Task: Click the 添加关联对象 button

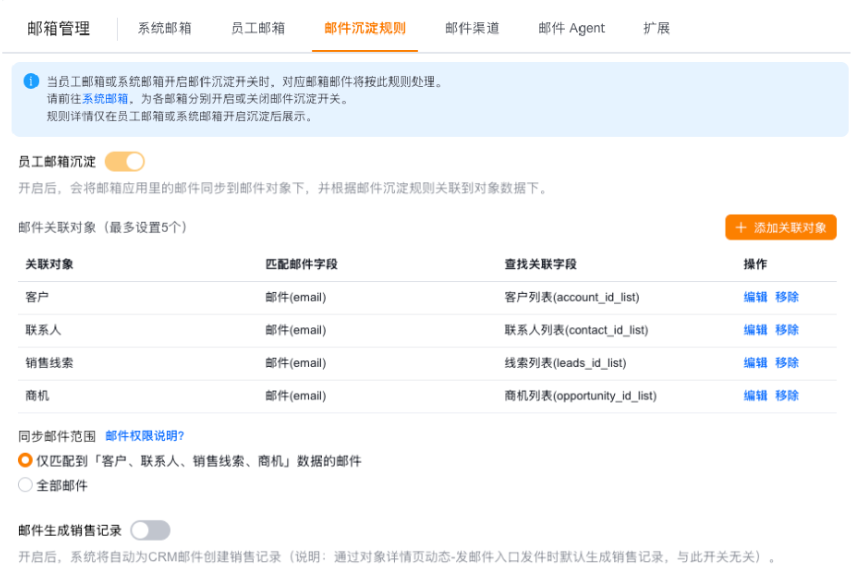Action: click(x=780, y=227)
